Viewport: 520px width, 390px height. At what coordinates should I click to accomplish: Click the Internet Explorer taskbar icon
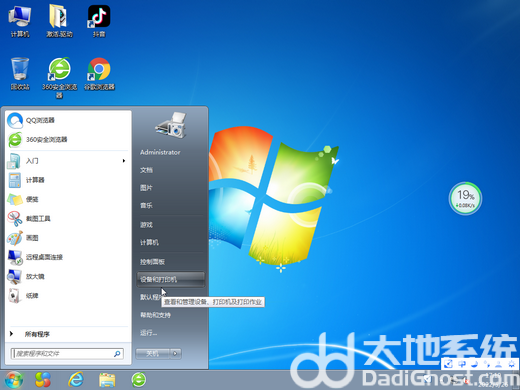click(x=76, y=379)
